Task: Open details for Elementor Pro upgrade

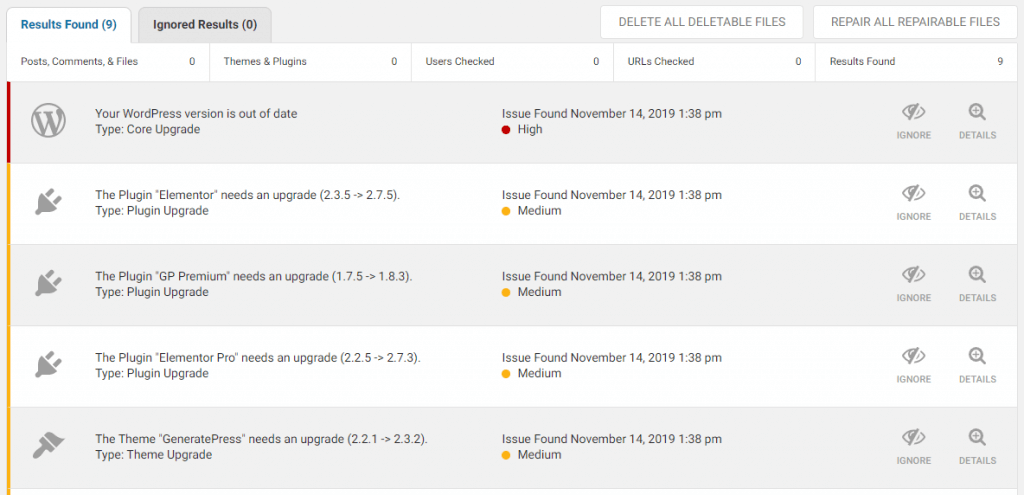Action: 977,366
